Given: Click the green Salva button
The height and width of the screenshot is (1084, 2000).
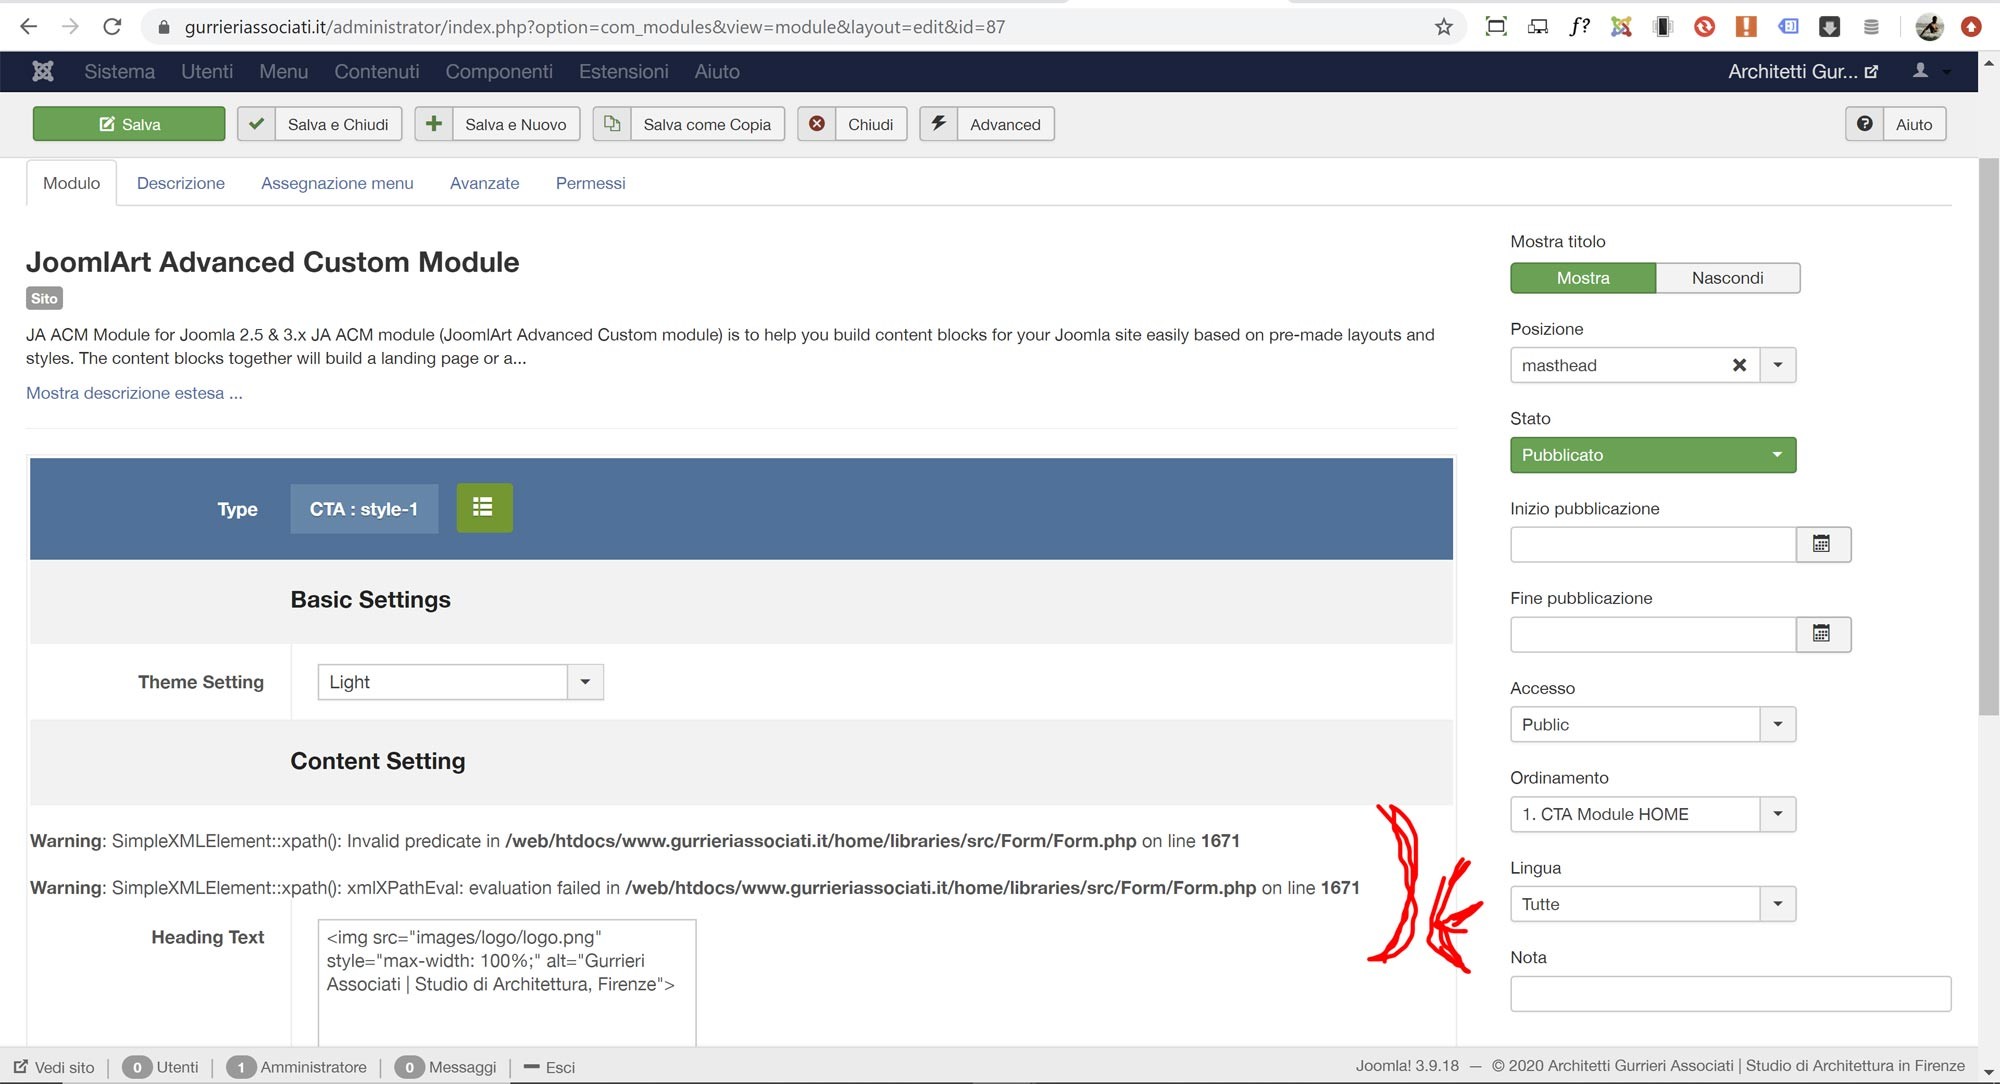Looking at the screenshot, I should click(129, 124).
